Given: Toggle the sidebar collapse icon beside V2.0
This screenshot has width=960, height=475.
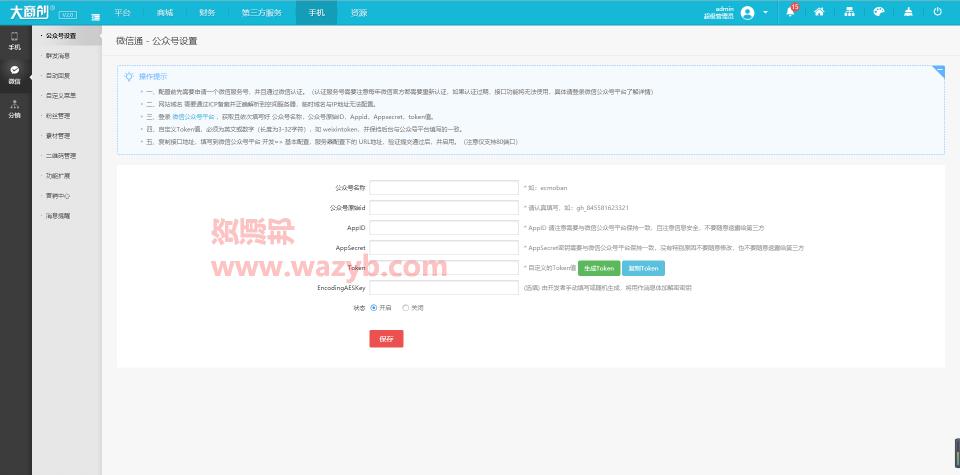Looking at the screenshot, I should pyautogui.click(x=96, y=17).
